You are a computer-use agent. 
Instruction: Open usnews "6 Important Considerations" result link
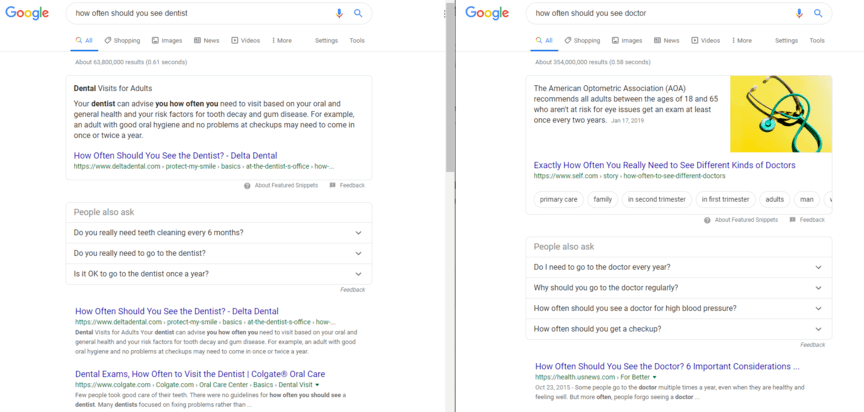click(x=667, y=366)
